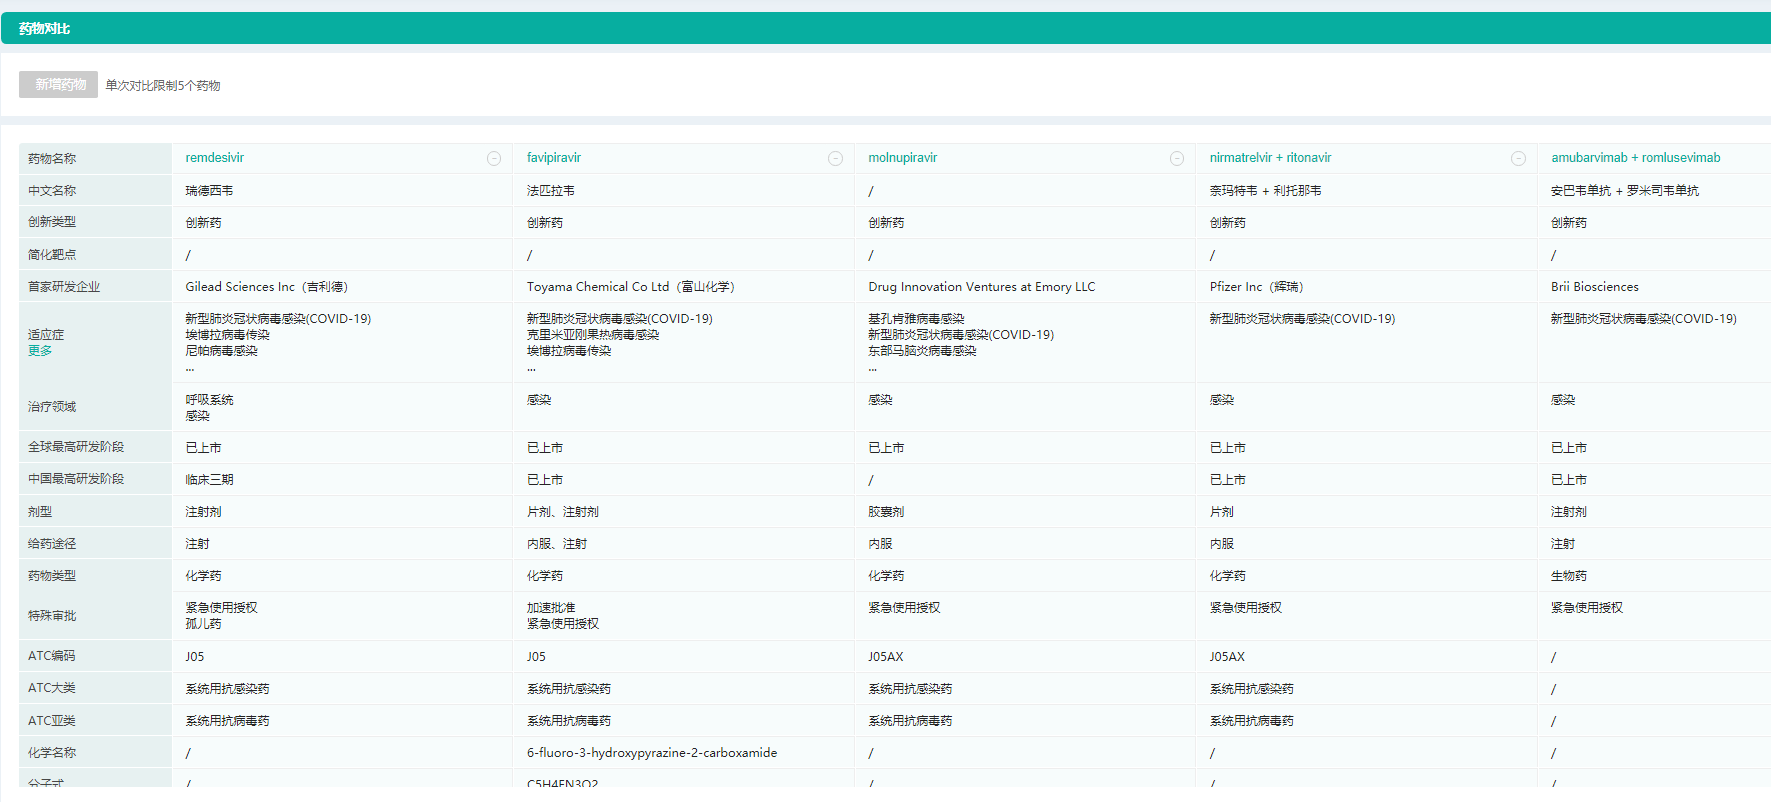The height and width of the screenshot is (802, 1771).
Task: Click the 药物对比 header title
Action: click(x=45, y=29)
